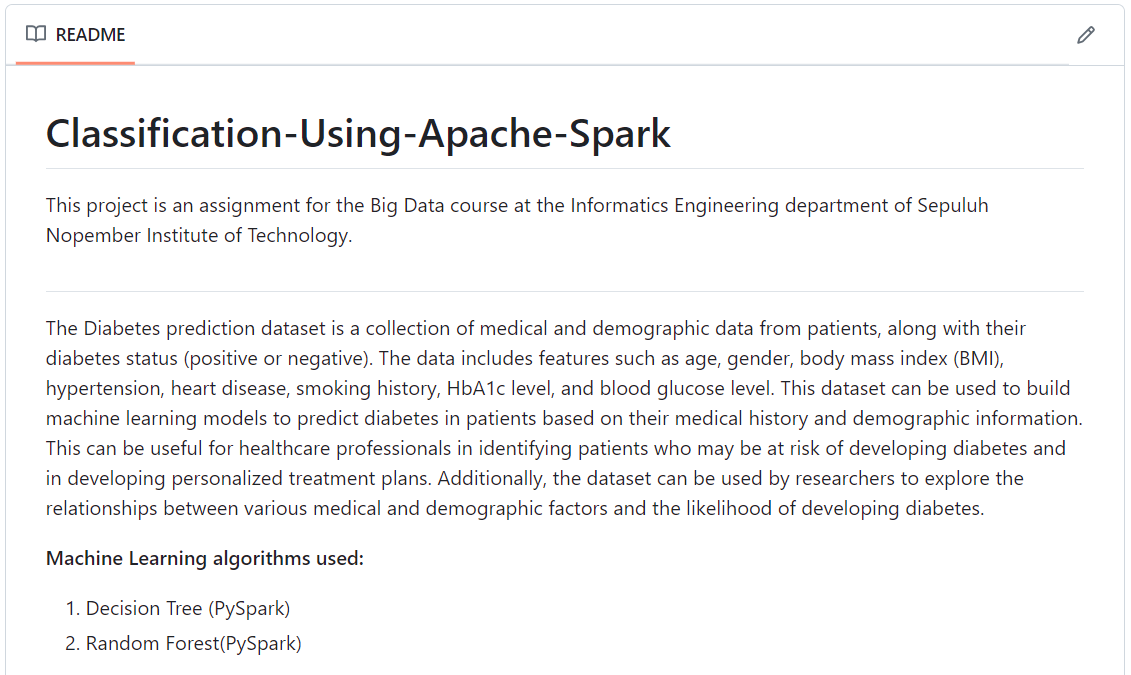
Task: Click the word Classification in the title
Action: point(164,133)
